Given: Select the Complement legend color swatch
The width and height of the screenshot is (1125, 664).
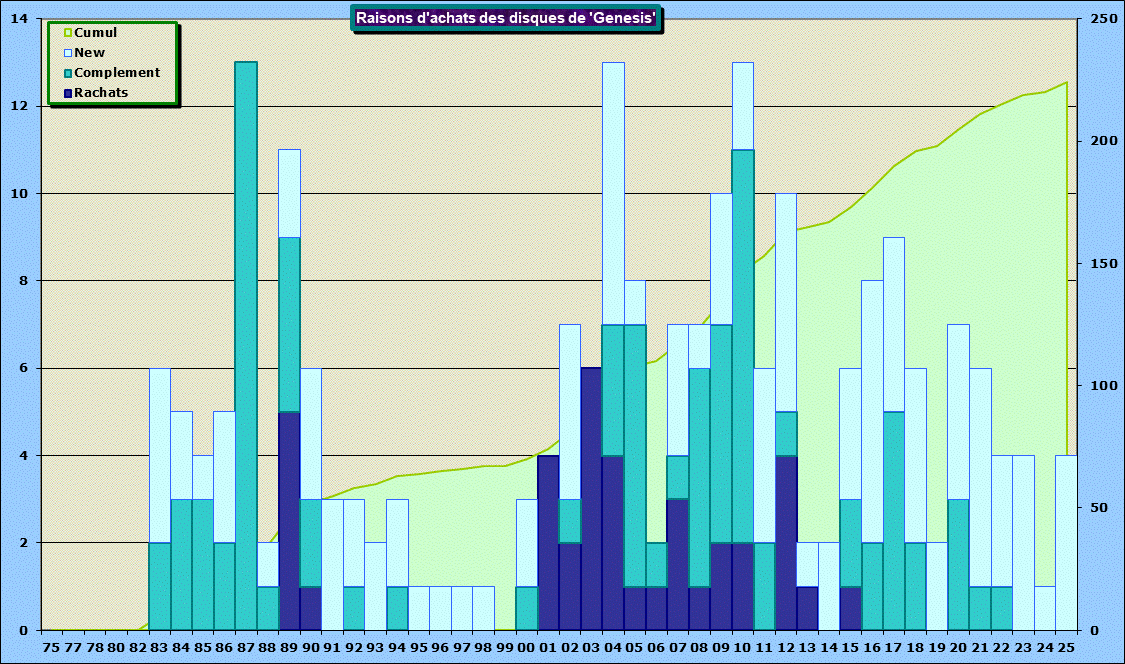Looking at the screenshot, I should [68, 73].
